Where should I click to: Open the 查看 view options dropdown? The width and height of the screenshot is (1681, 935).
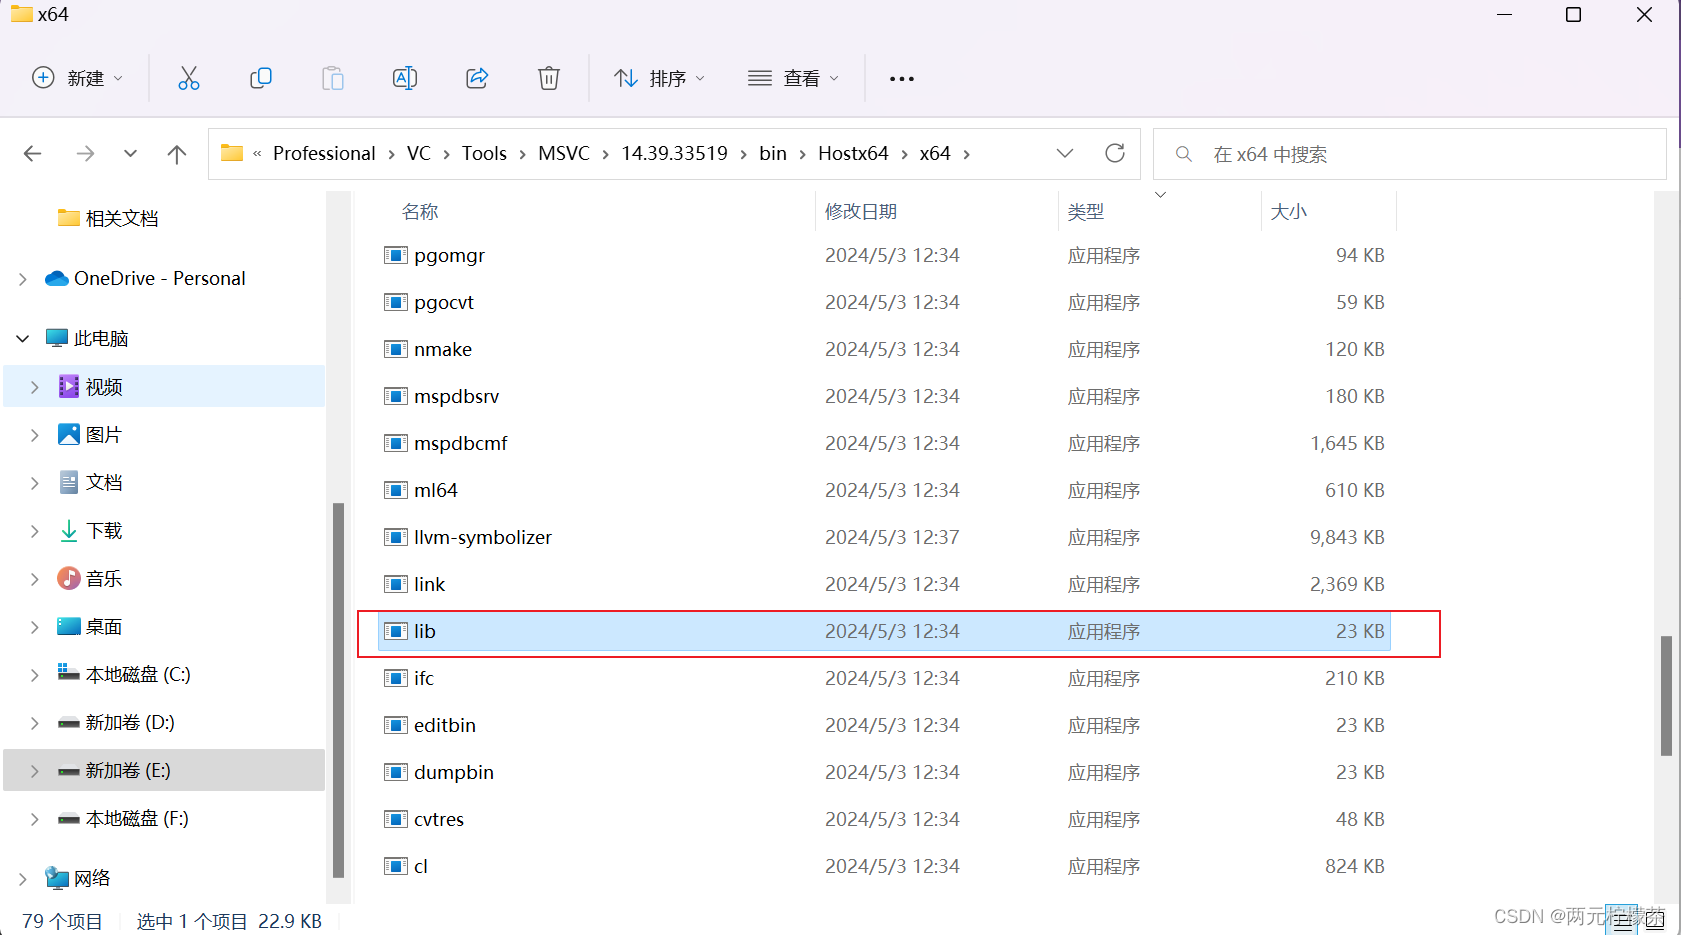point(793,78)
